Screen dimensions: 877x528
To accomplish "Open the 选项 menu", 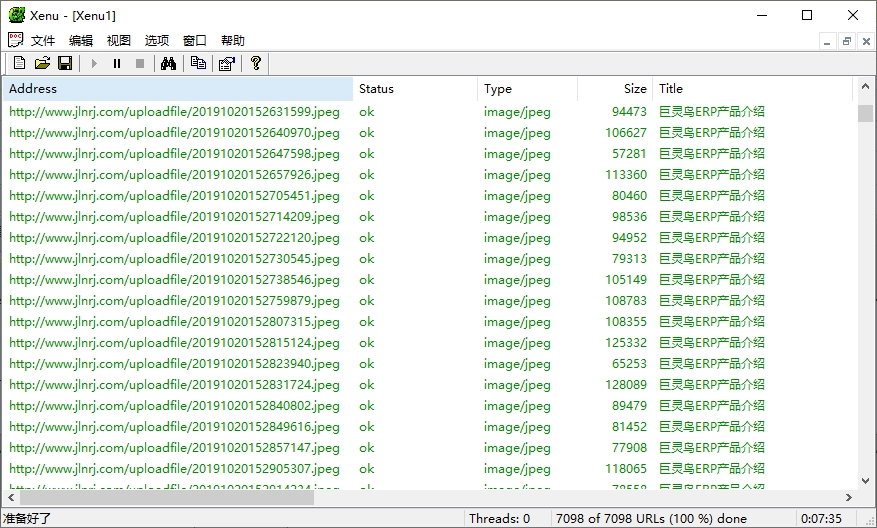I will [x=157, y=41].
